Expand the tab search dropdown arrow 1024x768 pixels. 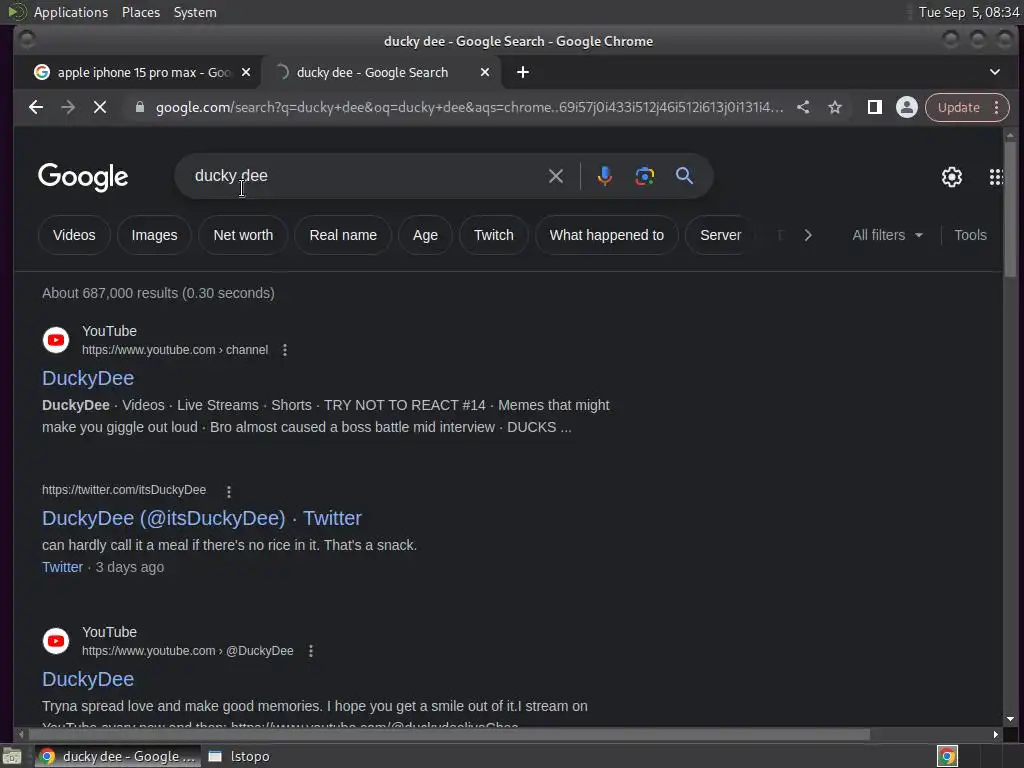point(995,72)
